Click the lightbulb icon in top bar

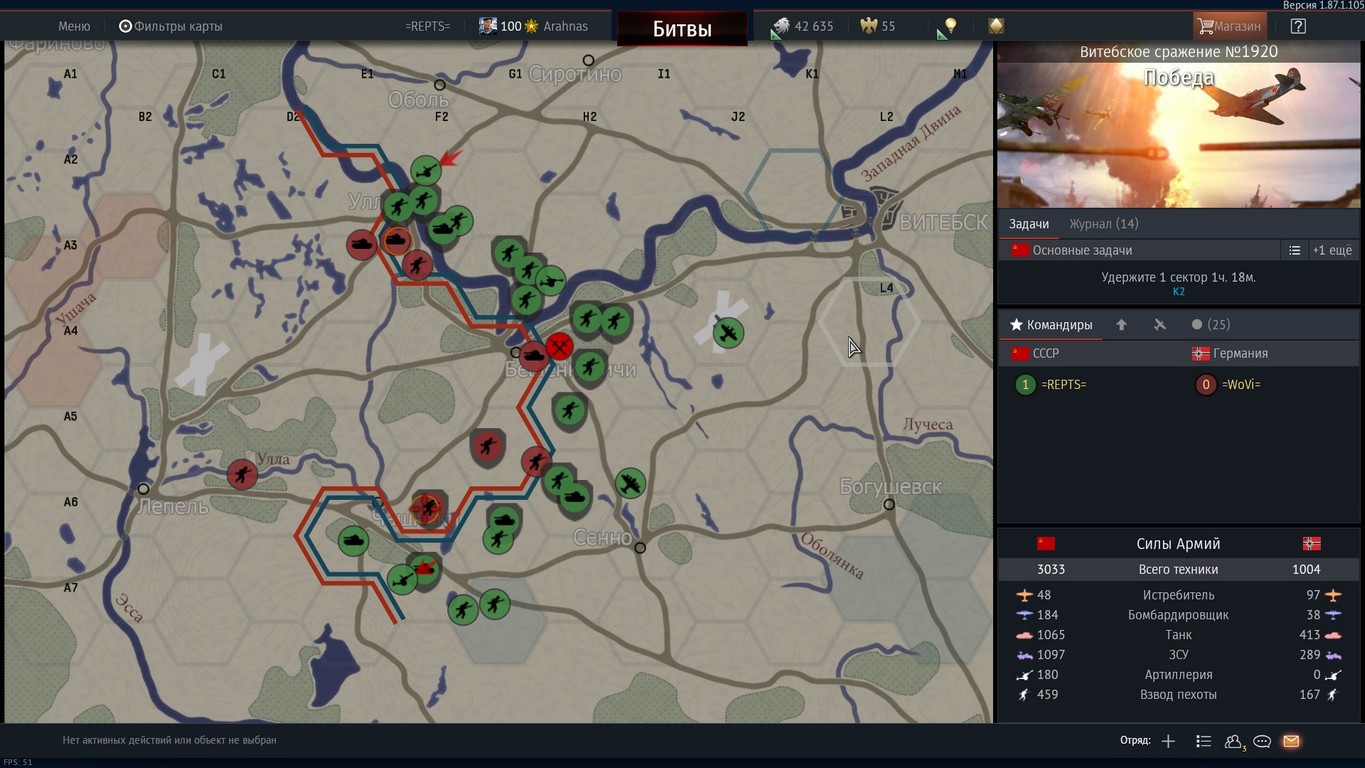pos(950,26)
